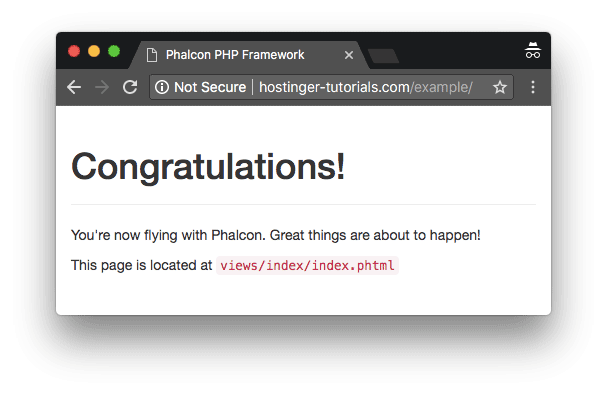
Task: Select the Phalcon PHP Framework tab title
Action: pos(235,55)
